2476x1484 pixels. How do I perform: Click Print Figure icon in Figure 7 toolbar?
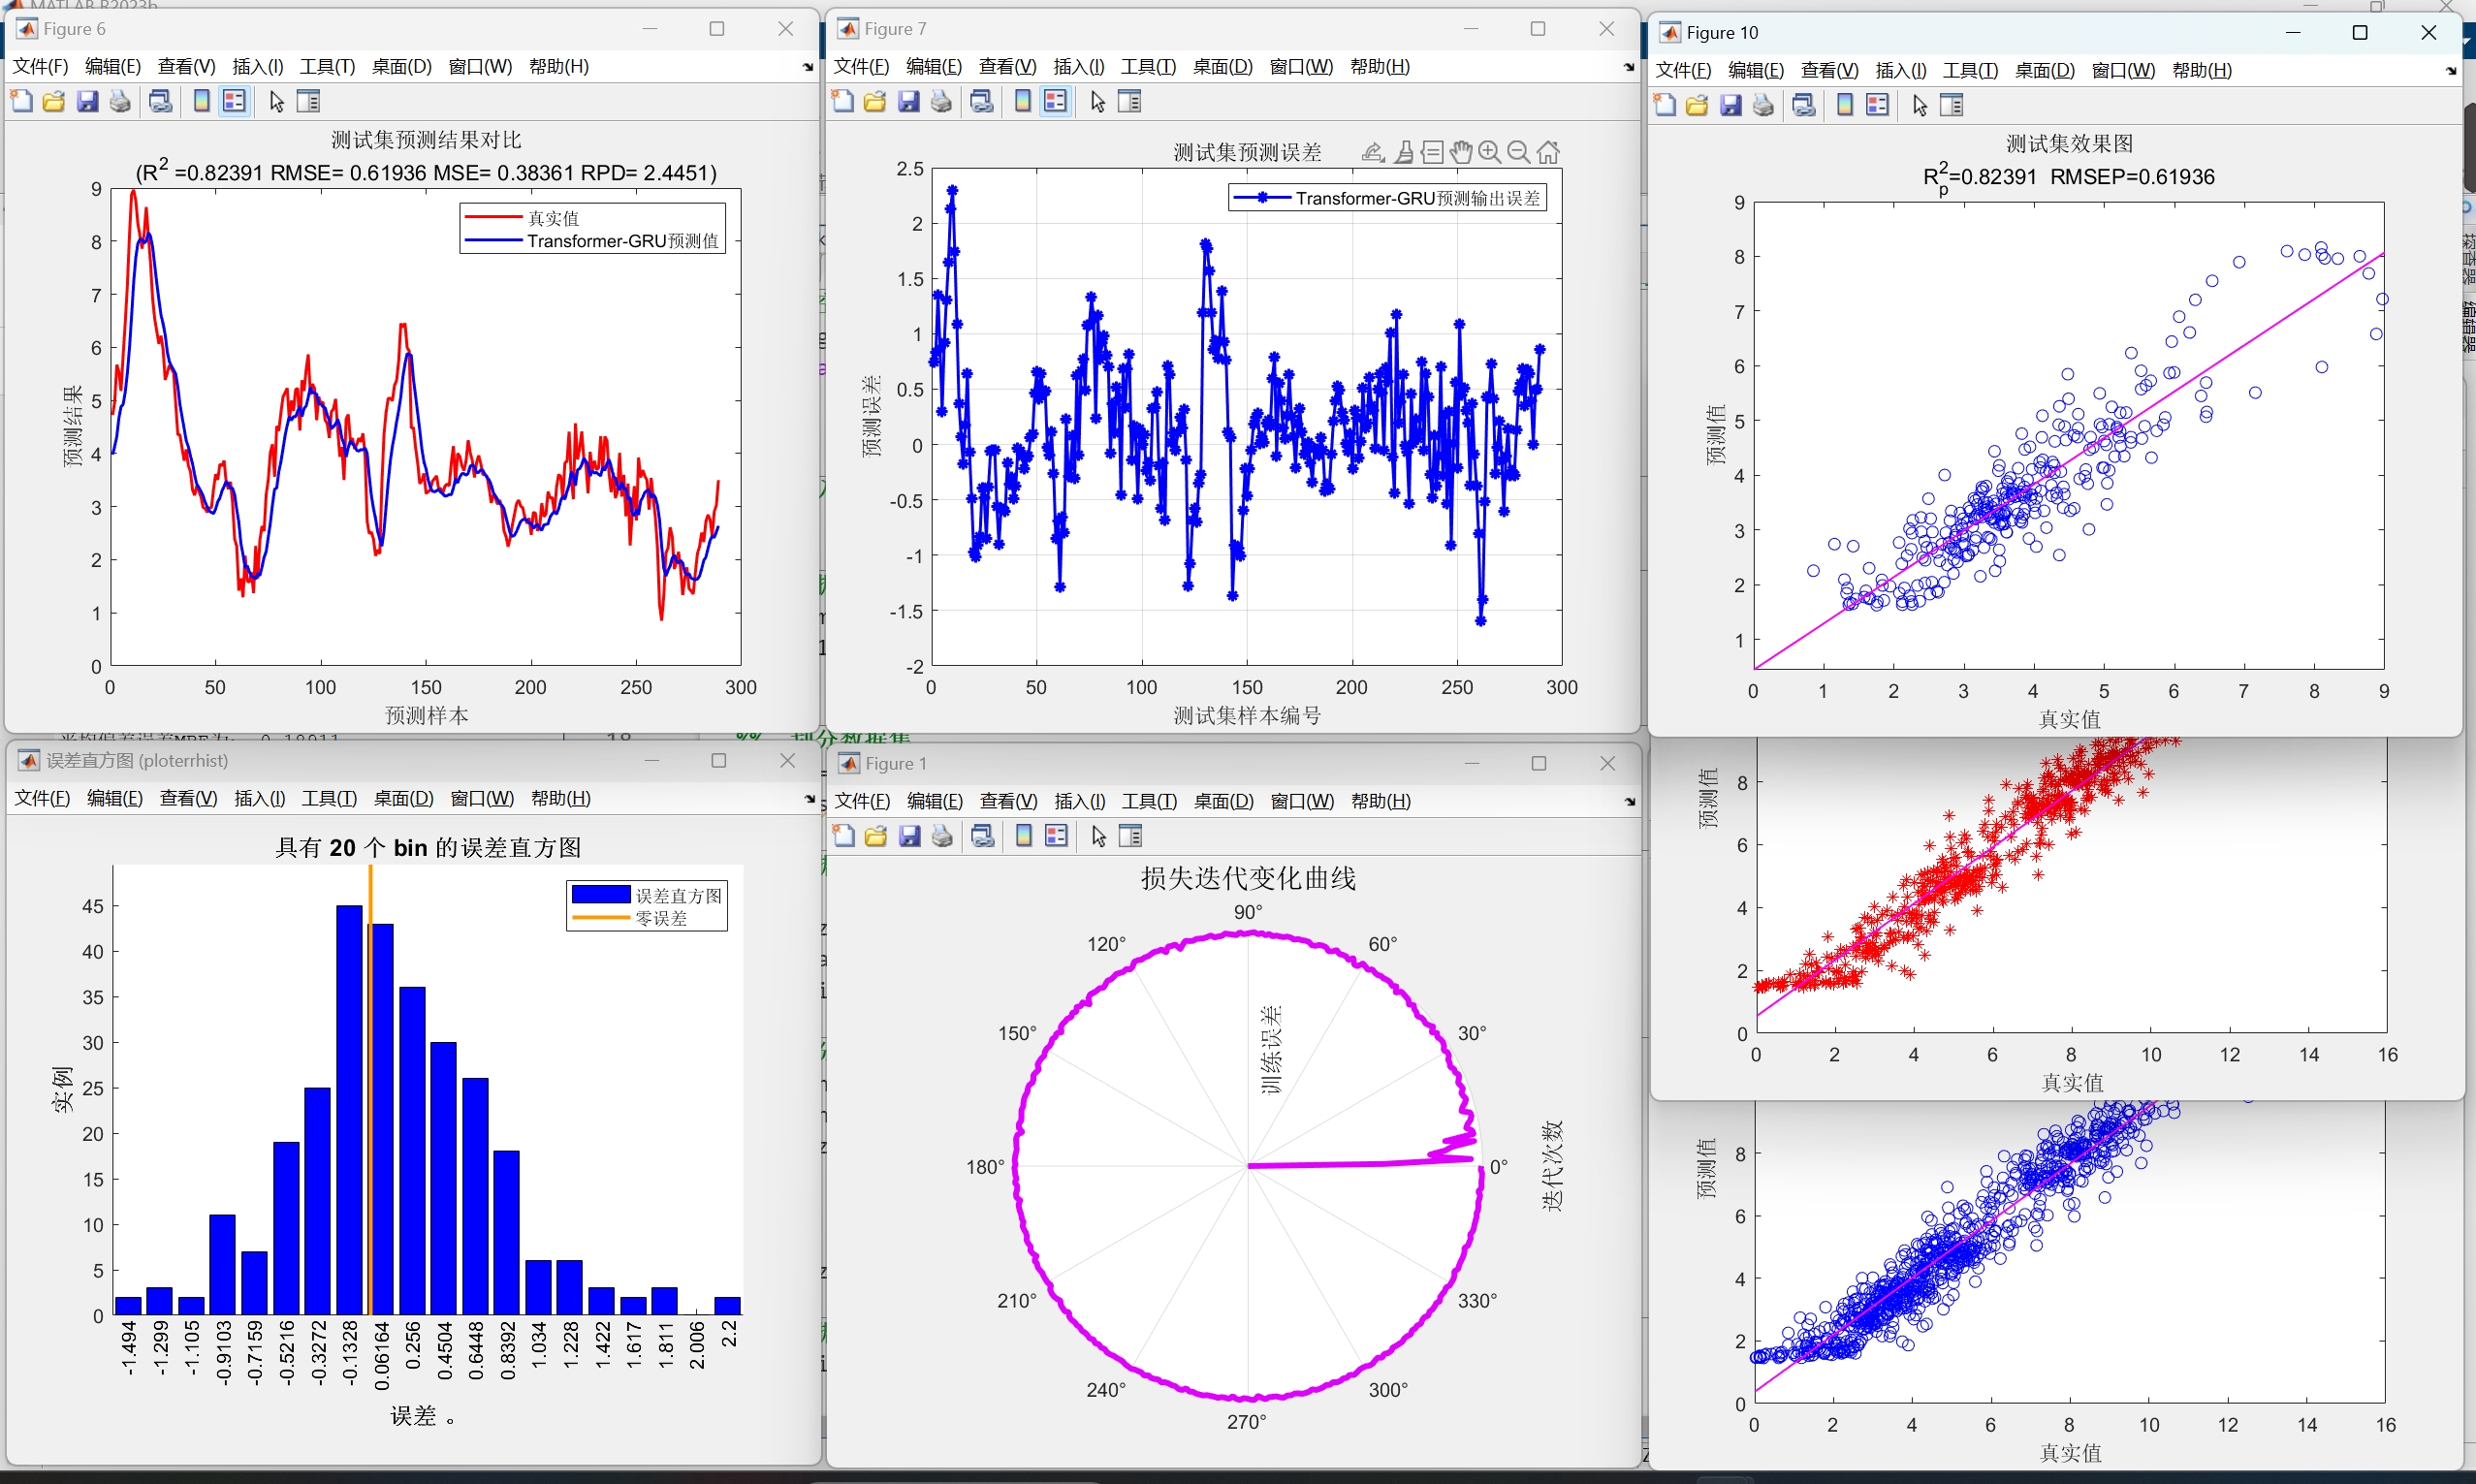(941, 101)
